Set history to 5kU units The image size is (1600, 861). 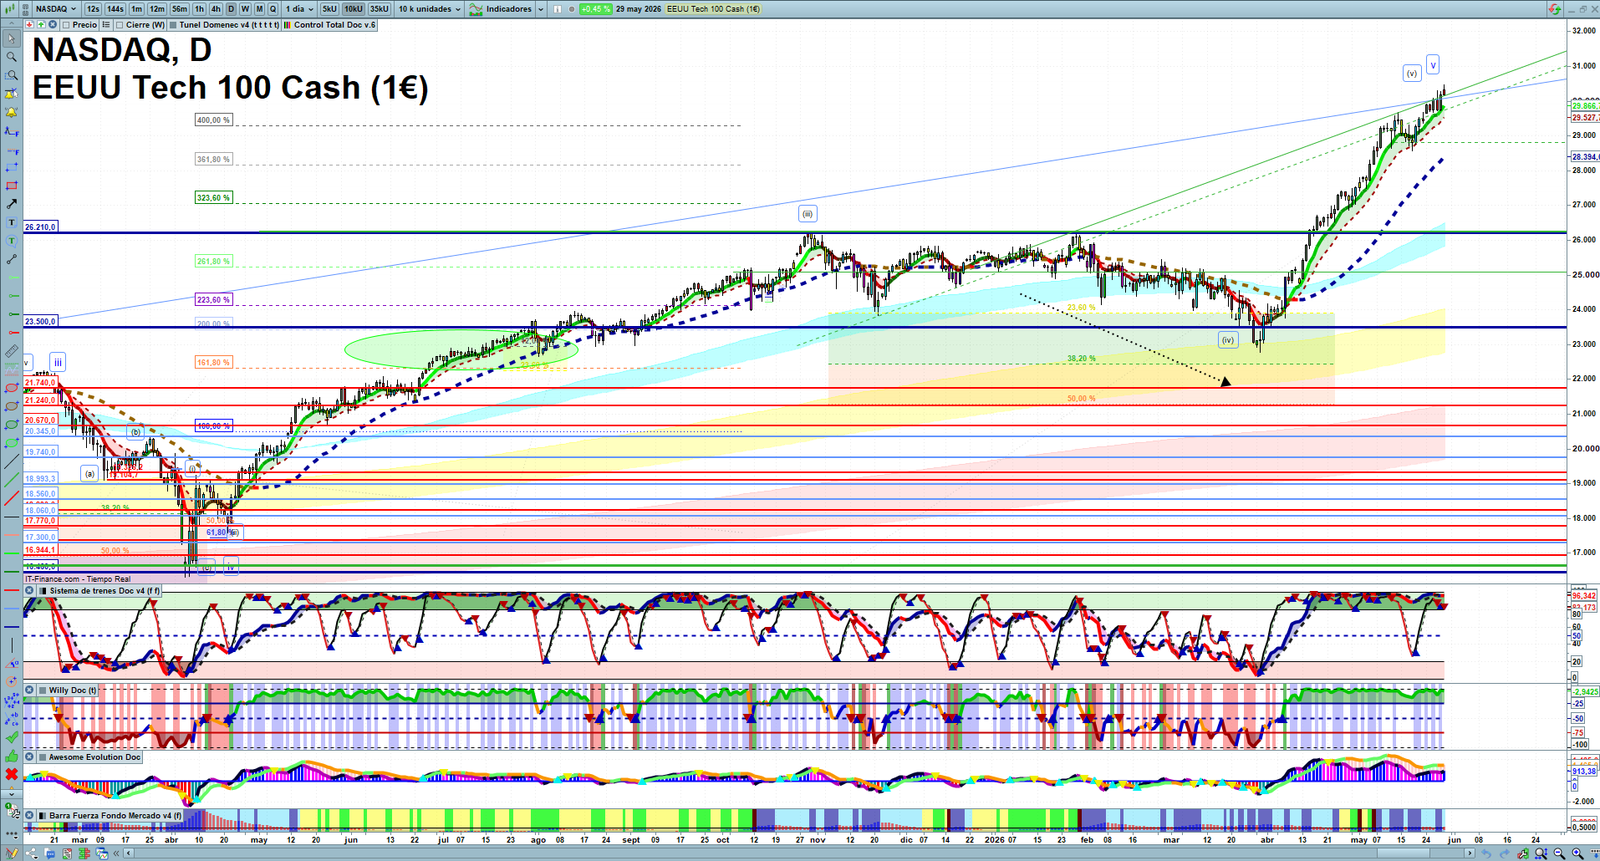click(x=329, y=9)
